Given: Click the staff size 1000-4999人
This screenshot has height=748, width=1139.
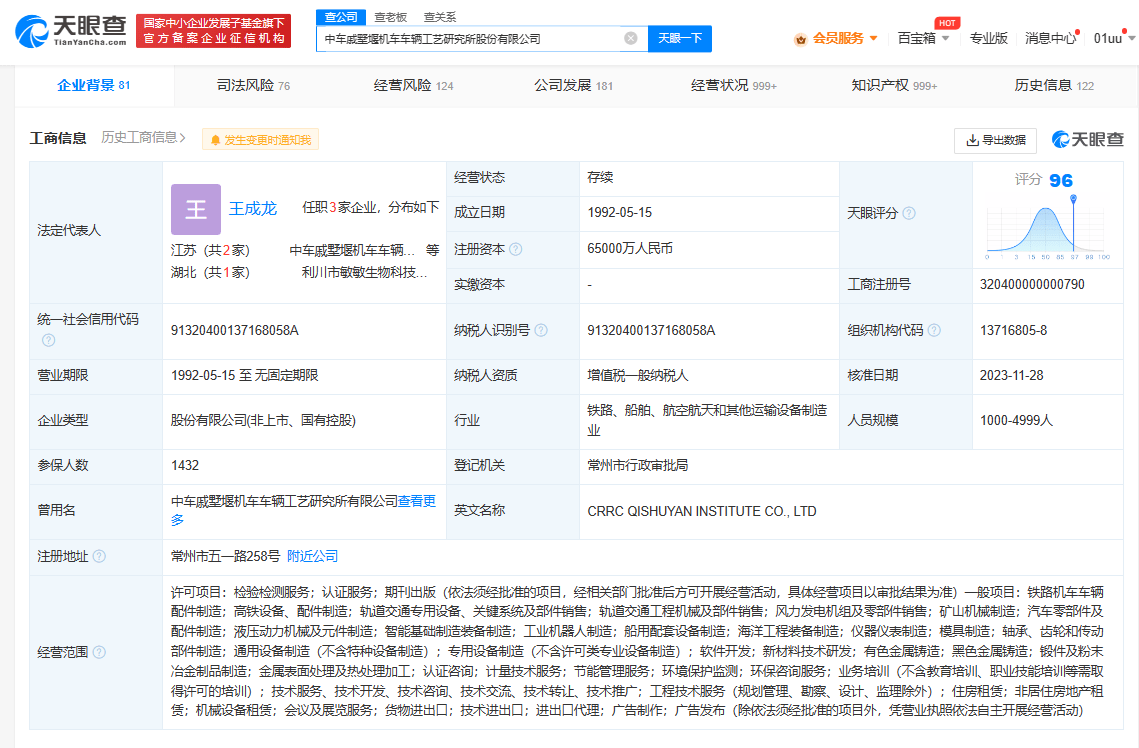Looking at the screenshot, I should 1016,420.
